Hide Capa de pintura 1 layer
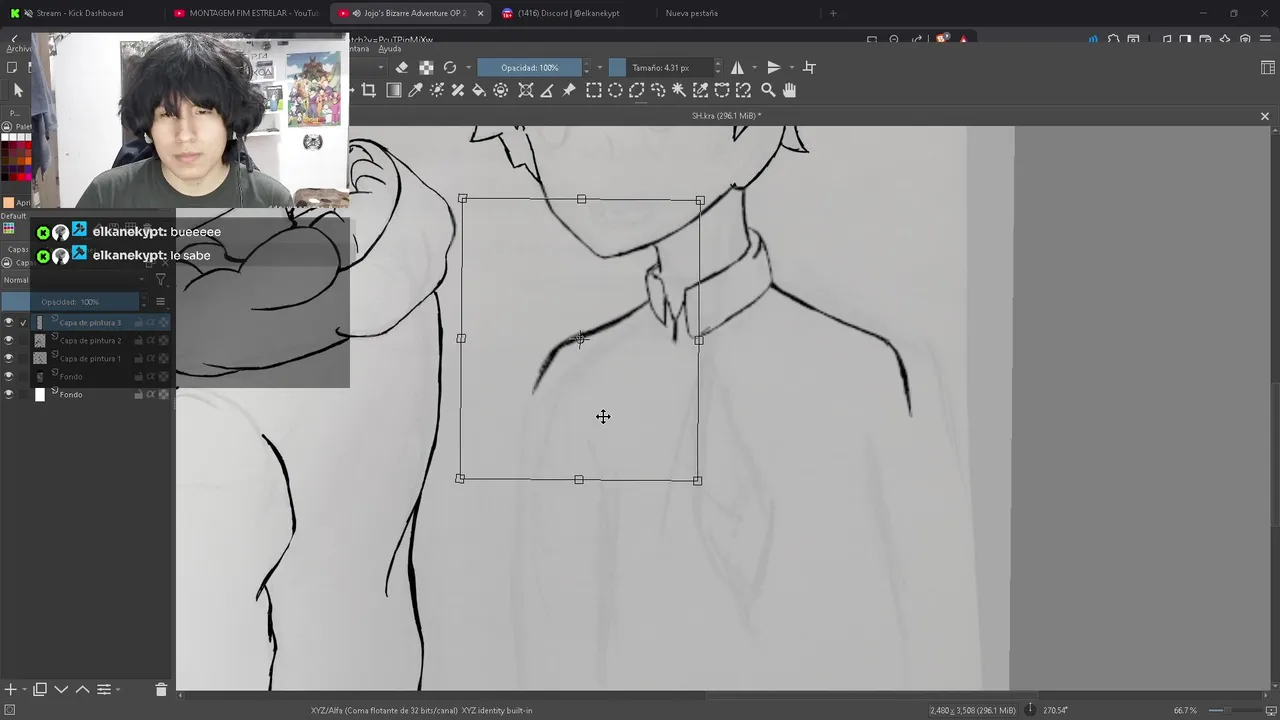 coord(9,358)
